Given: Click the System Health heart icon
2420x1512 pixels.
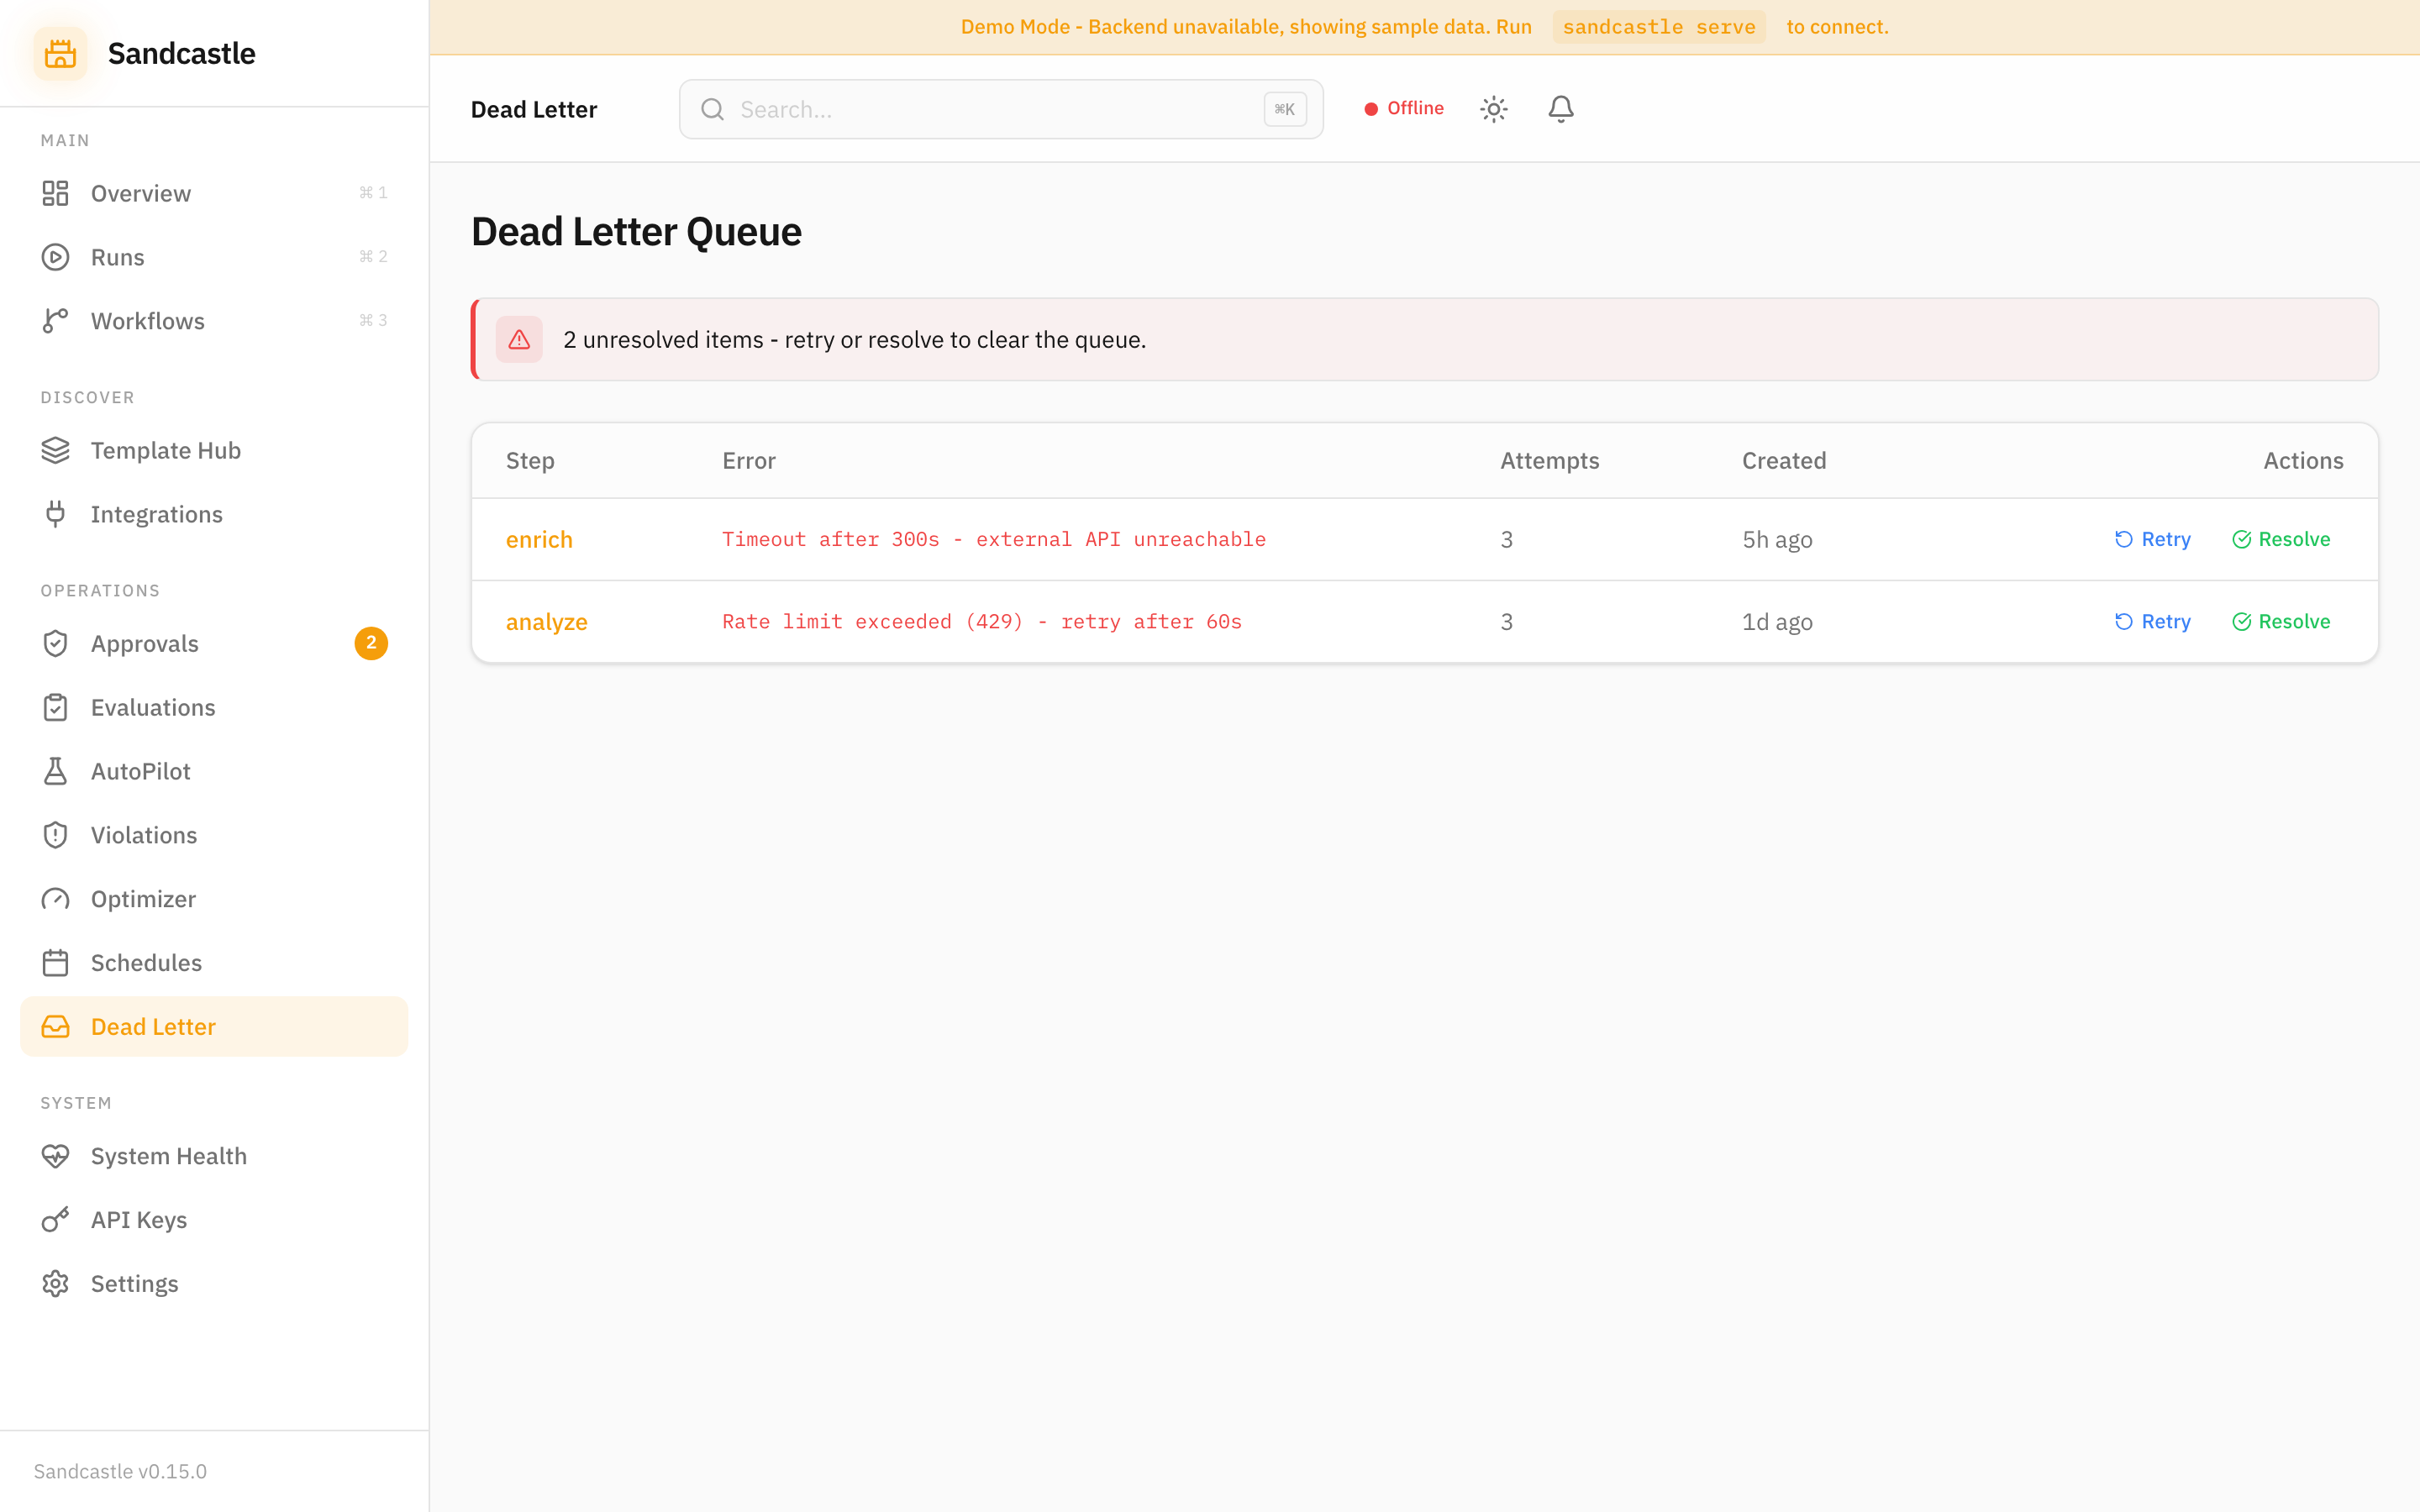Looking at the screenshot, I should pyautogui.click(x=56, y=1156).
